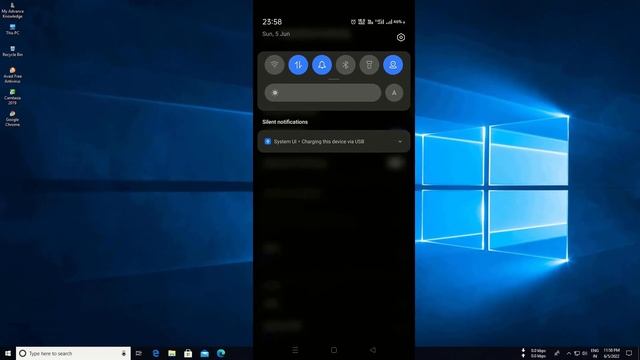This screenshot has width=640, height=360.
Task: Click the 'Silent notifications' heading
Action: [x=285, y=122]
